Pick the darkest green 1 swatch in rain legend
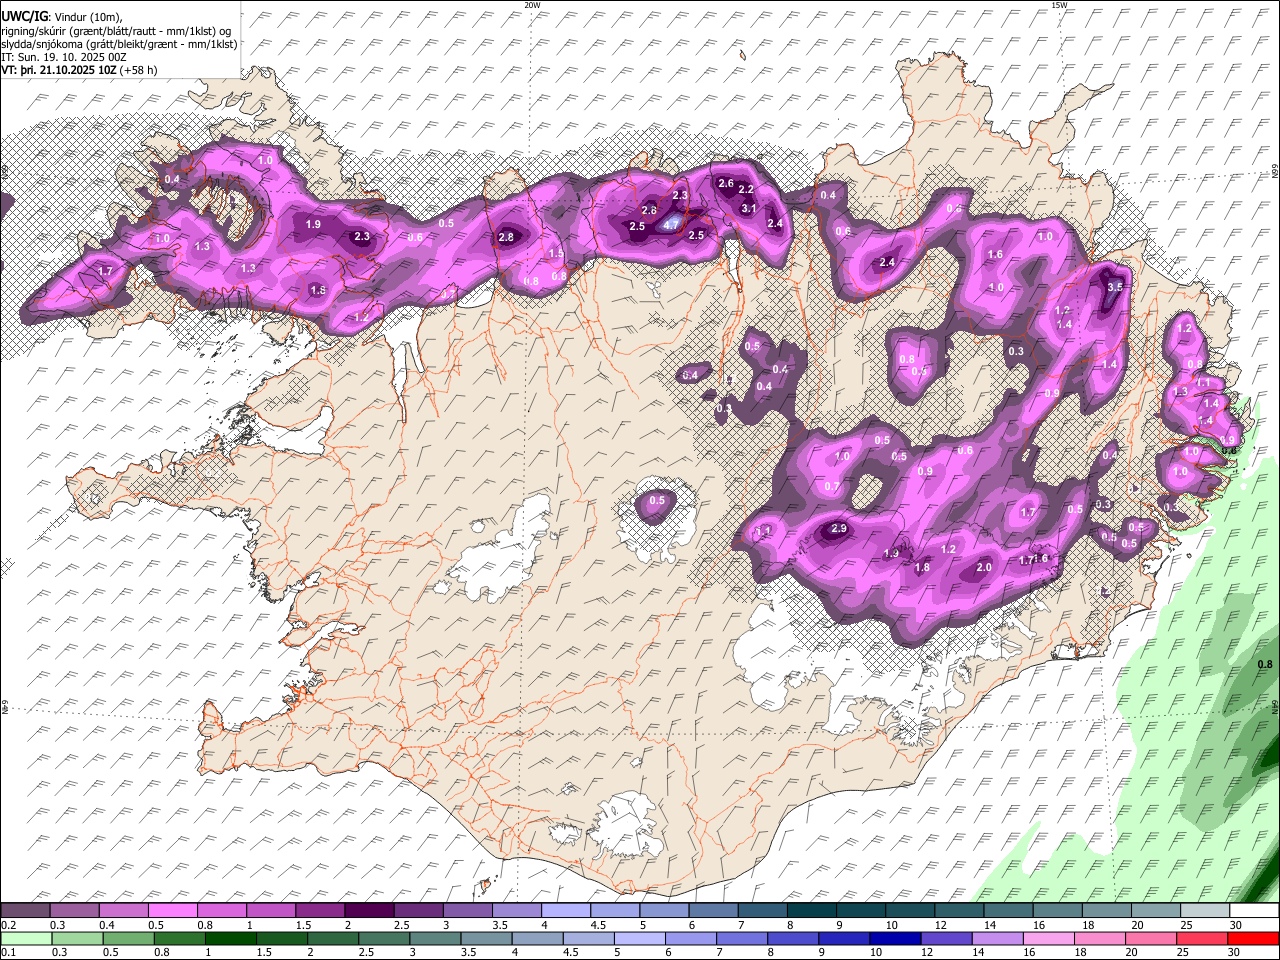 (x=230, y=937)
